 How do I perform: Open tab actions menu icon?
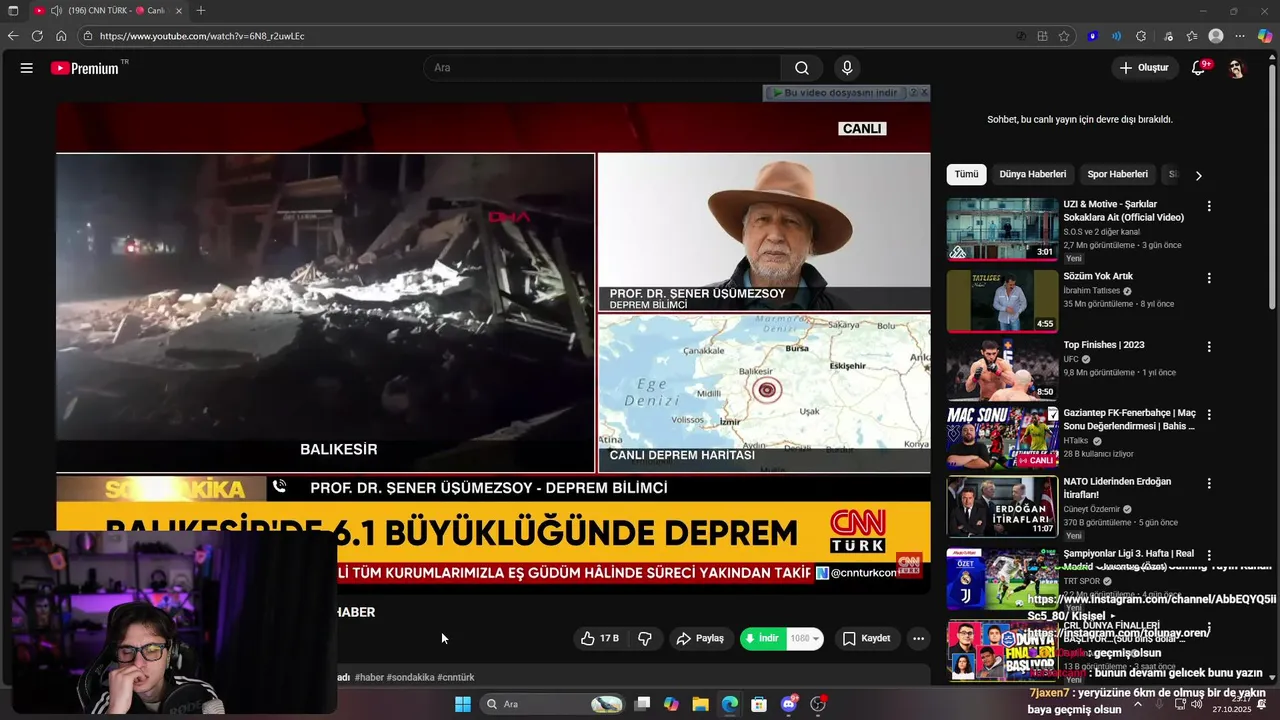coord(13,11)
